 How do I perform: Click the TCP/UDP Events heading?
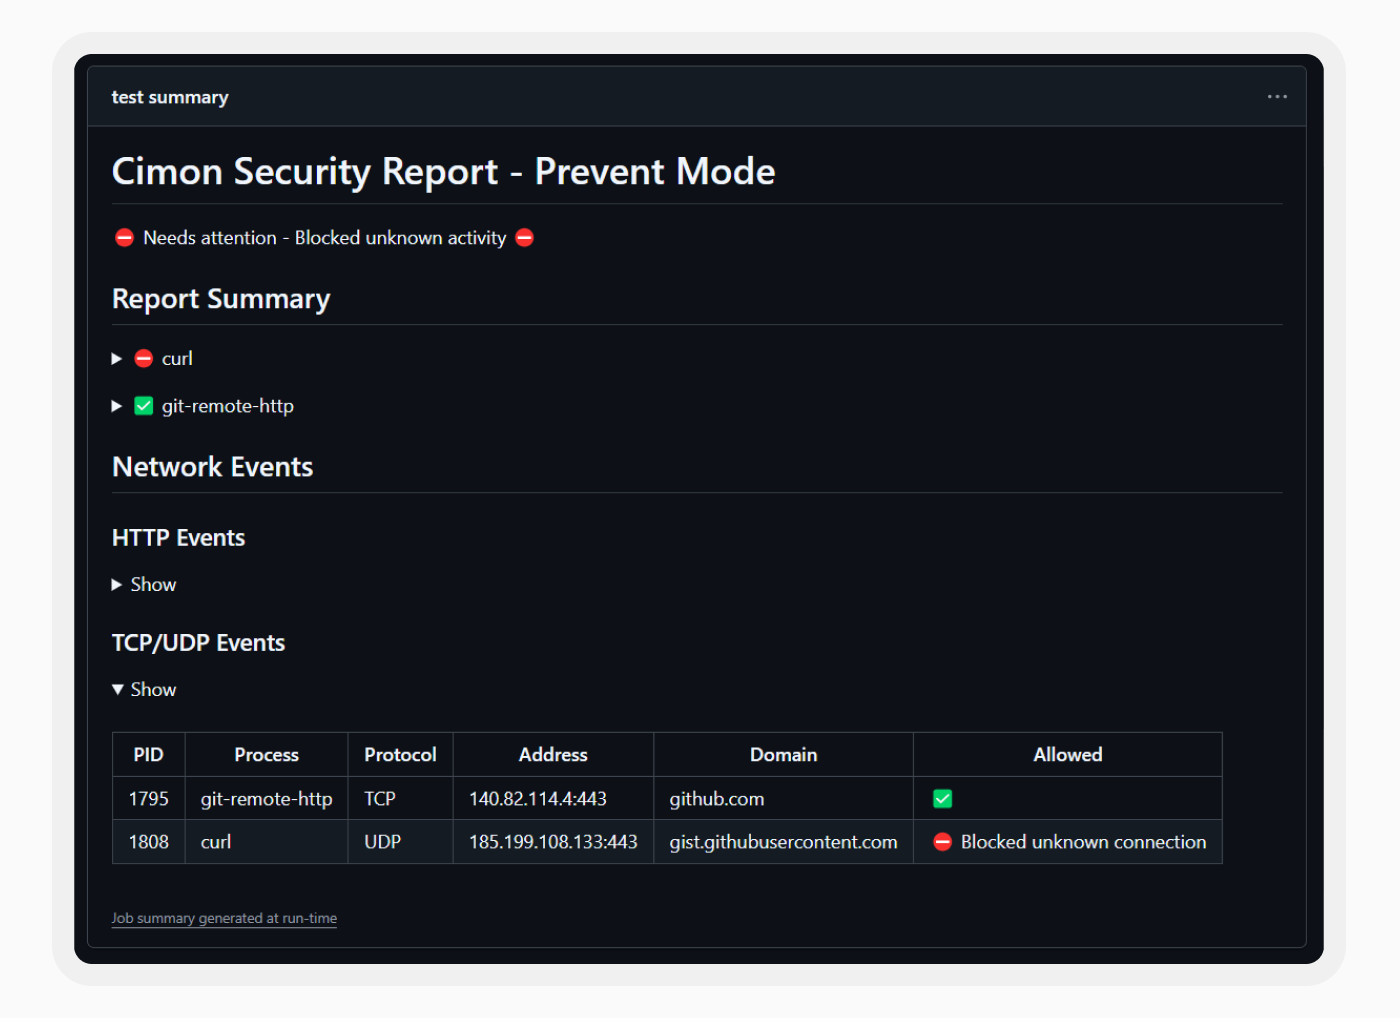(199, 643)
